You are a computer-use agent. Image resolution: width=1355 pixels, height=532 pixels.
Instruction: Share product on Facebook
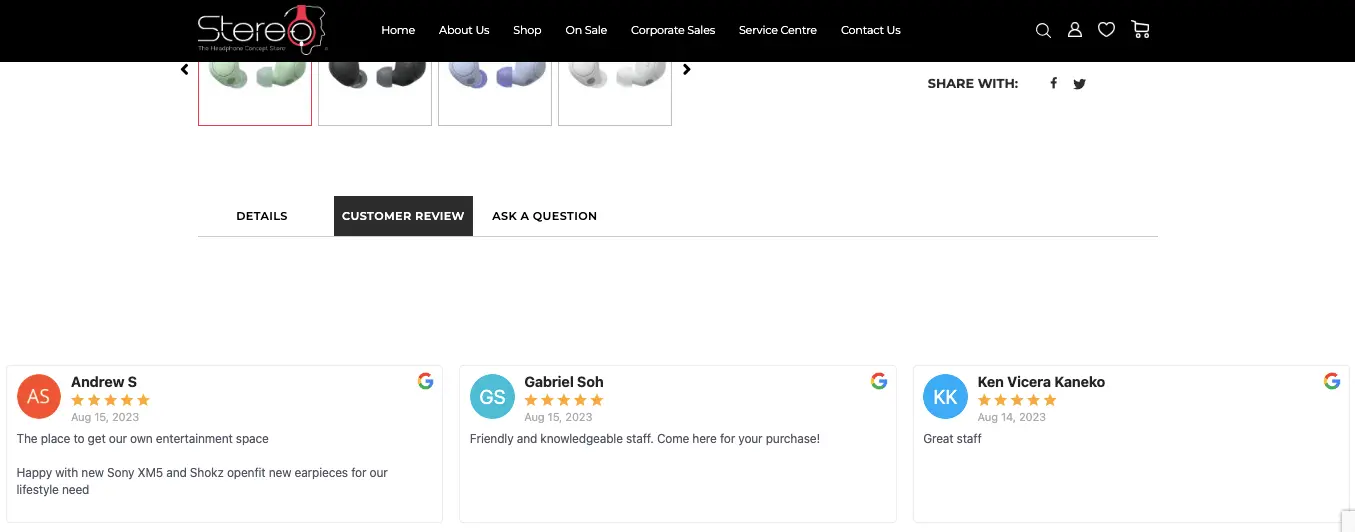1053,84
